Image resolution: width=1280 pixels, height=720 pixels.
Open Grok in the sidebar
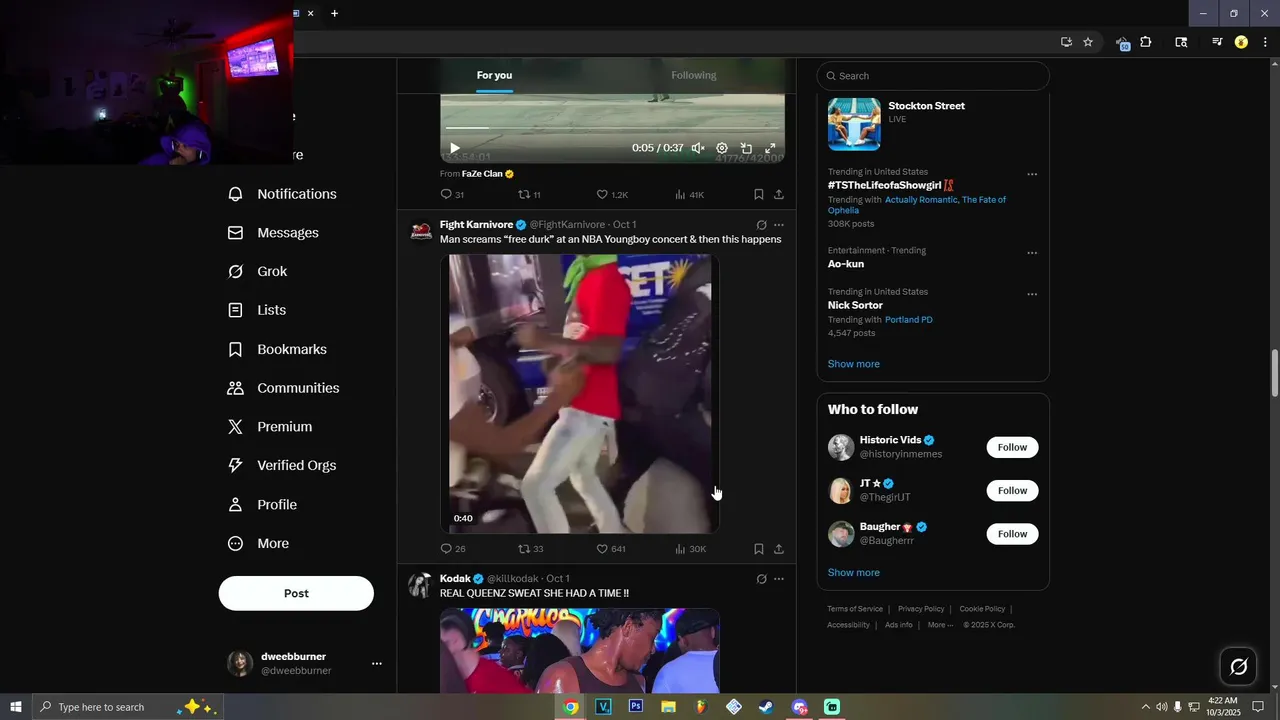pos(258,272)
